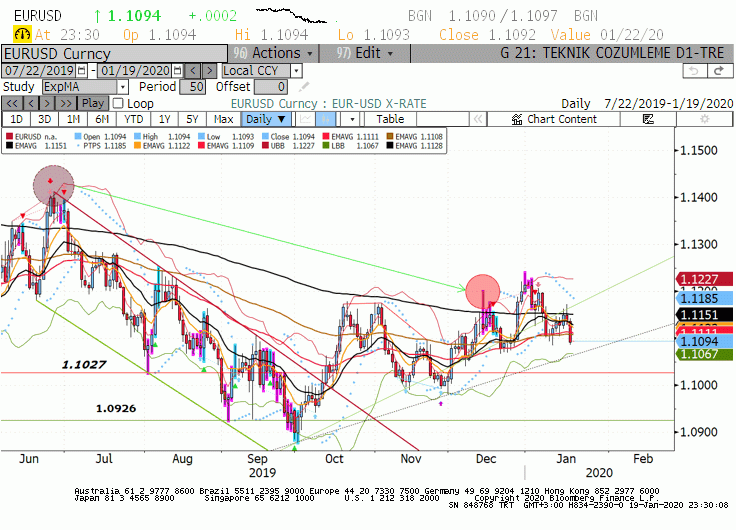Click the undo arrow button
This screenshot has width=736, height=530.
[x=694, y=71]
